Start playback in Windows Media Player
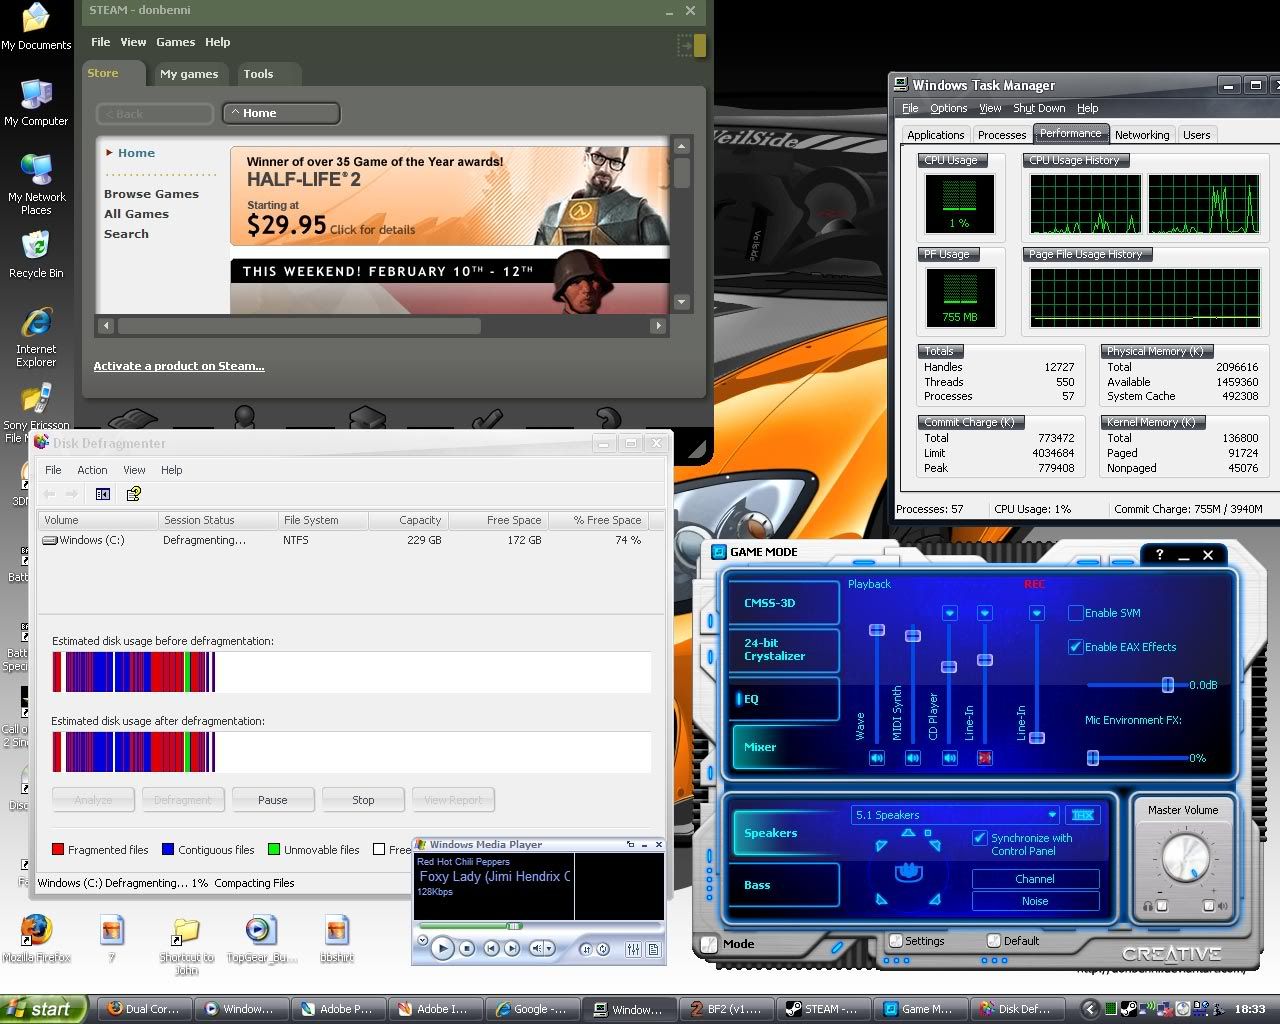1280x1024 pixels. (443, 948)
